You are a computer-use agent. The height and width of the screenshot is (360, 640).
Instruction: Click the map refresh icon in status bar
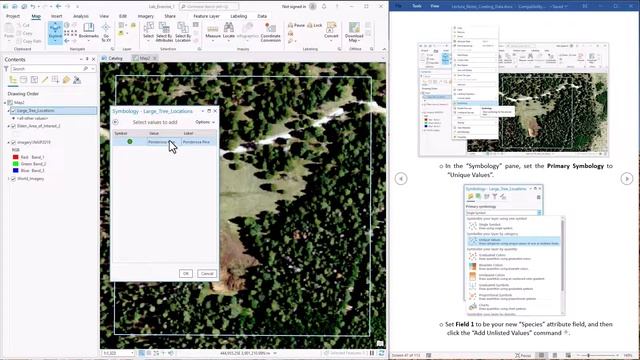coord(381,353)
